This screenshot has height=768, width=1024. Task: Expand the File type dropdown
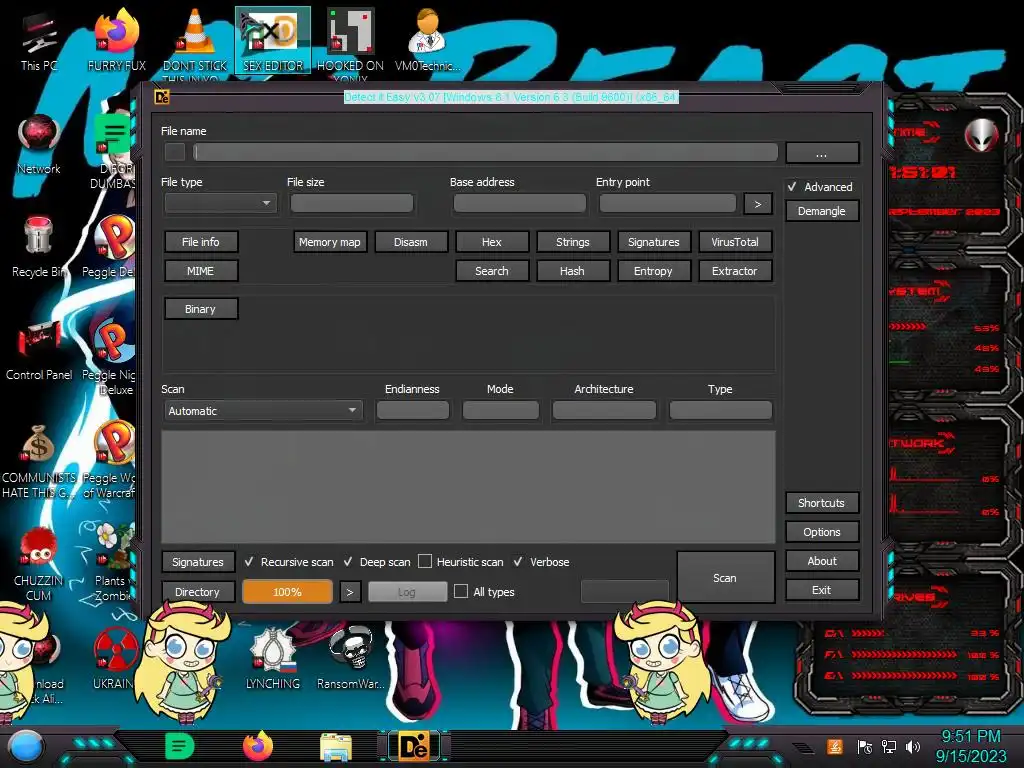point(221,203)
